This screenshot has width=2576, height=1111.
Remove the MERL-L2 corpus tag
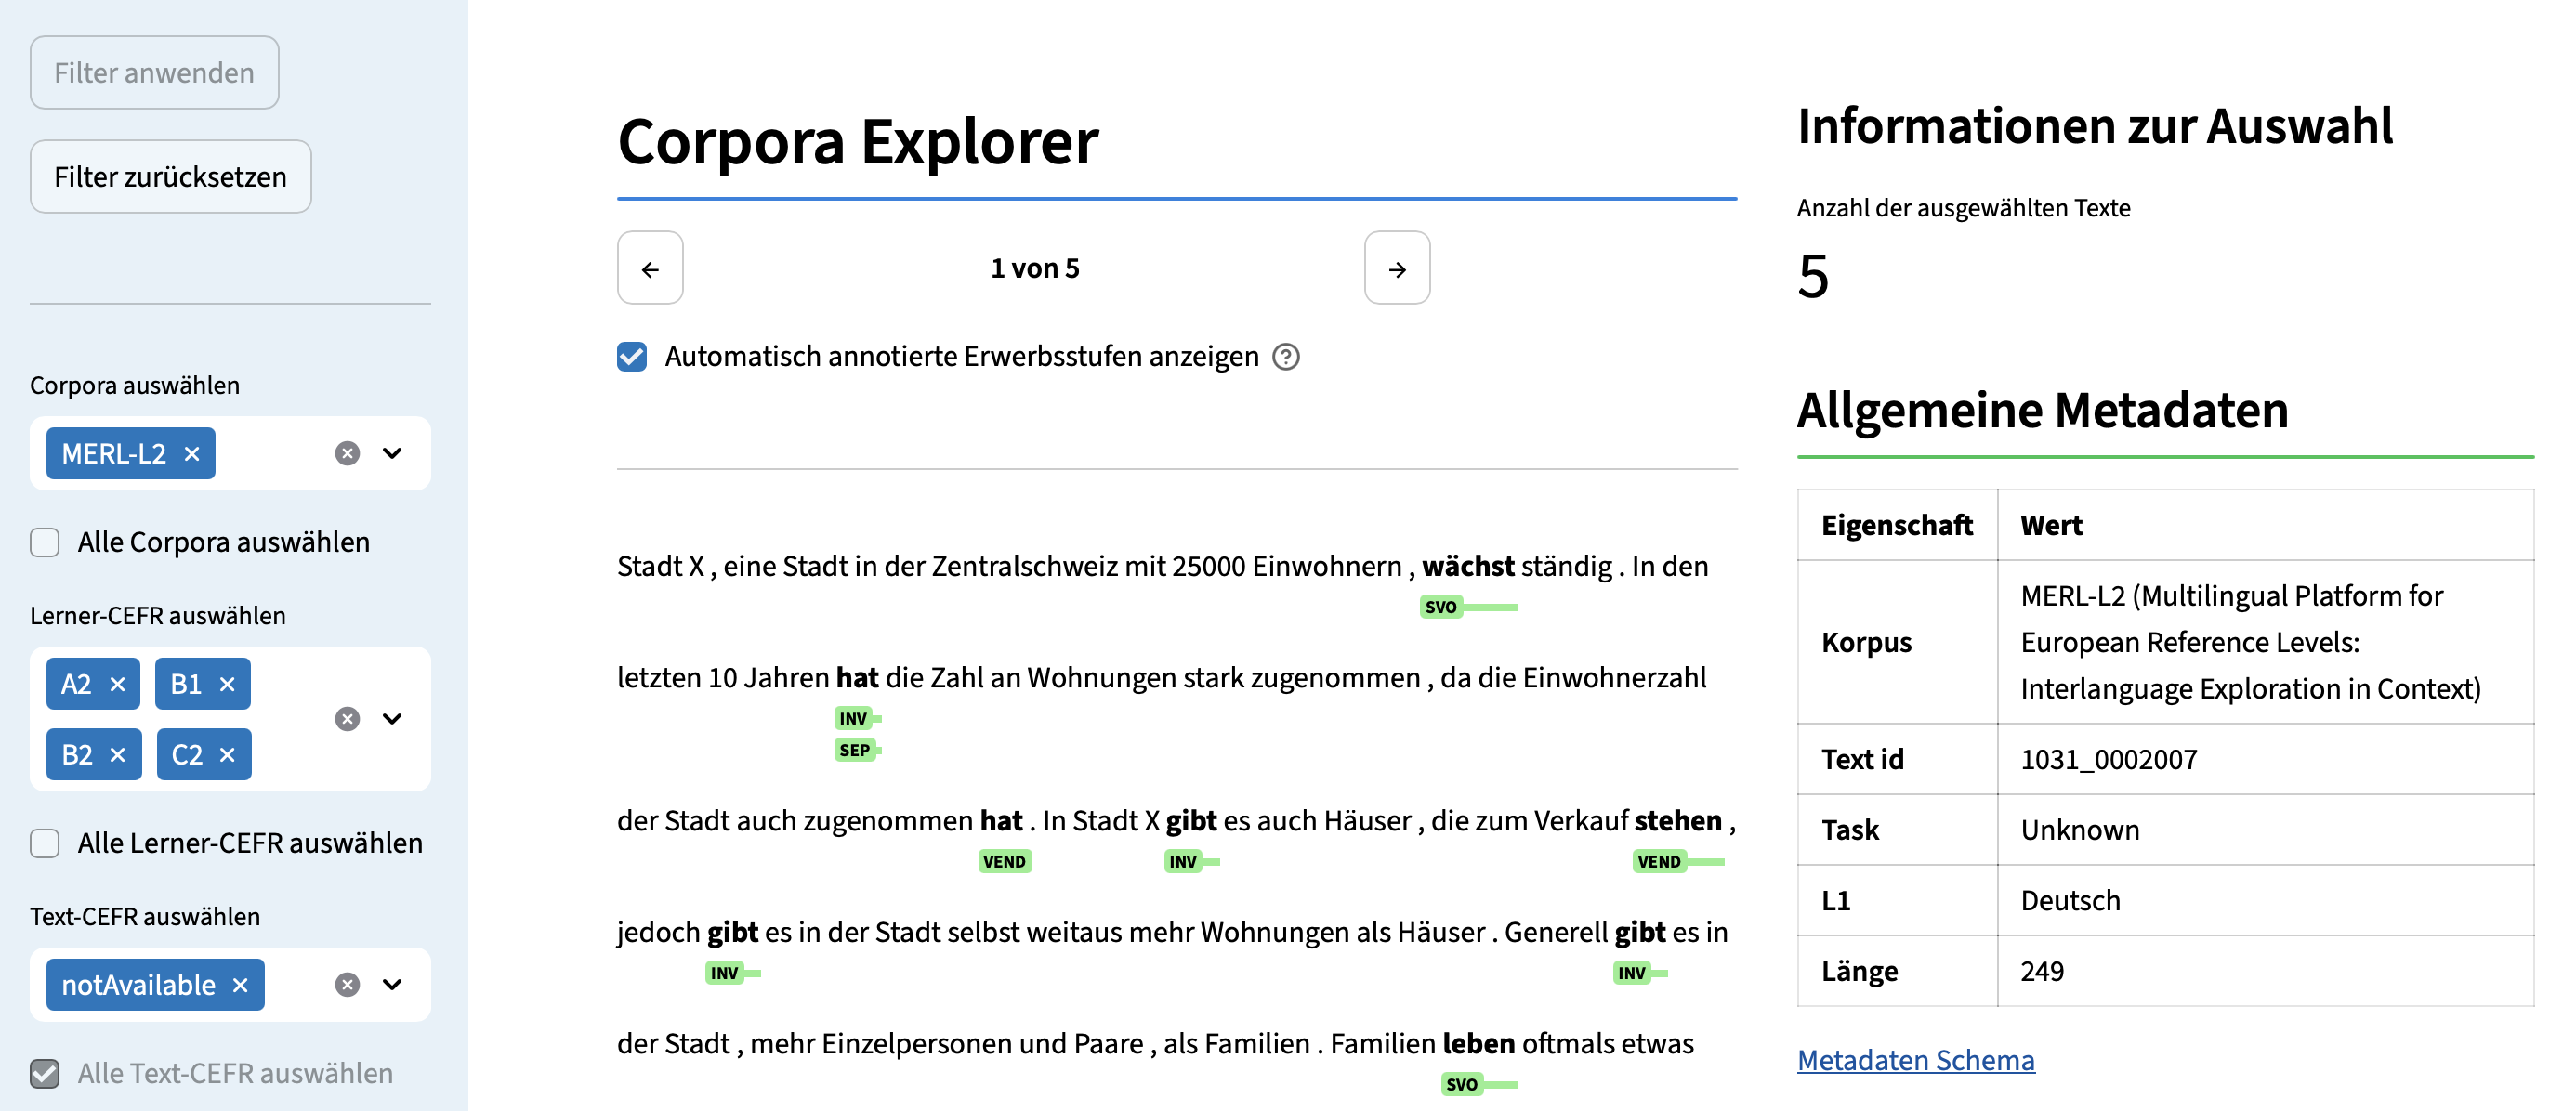(x=192, y=454)
